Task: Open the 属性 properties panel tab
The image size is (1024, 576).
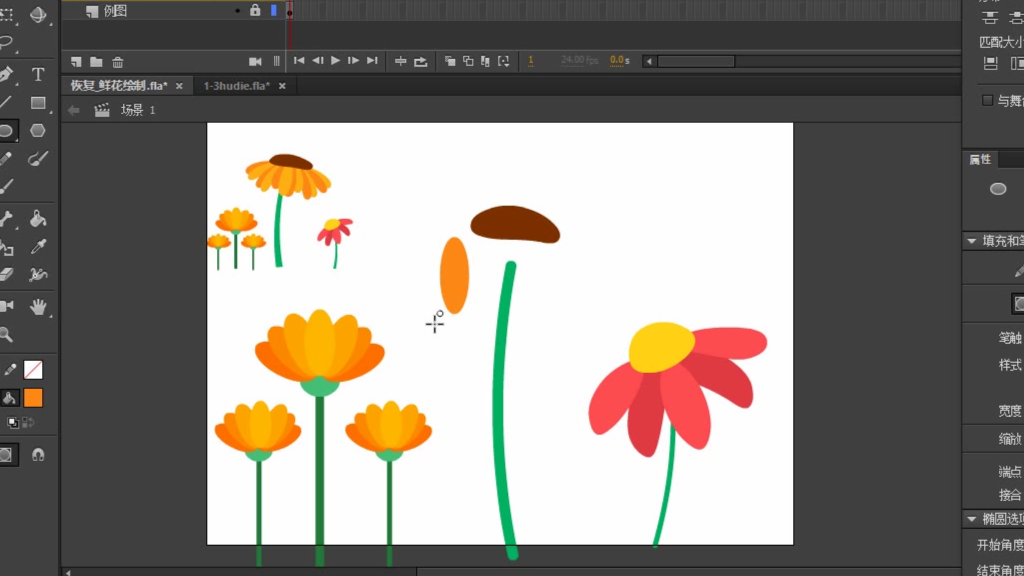Action: 980,159
